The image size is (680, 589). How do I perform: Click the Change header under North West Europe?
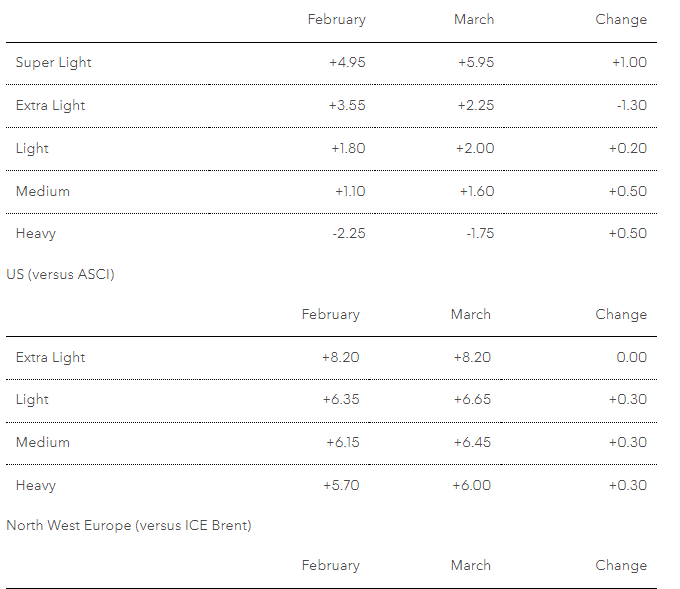coord(621,565)
